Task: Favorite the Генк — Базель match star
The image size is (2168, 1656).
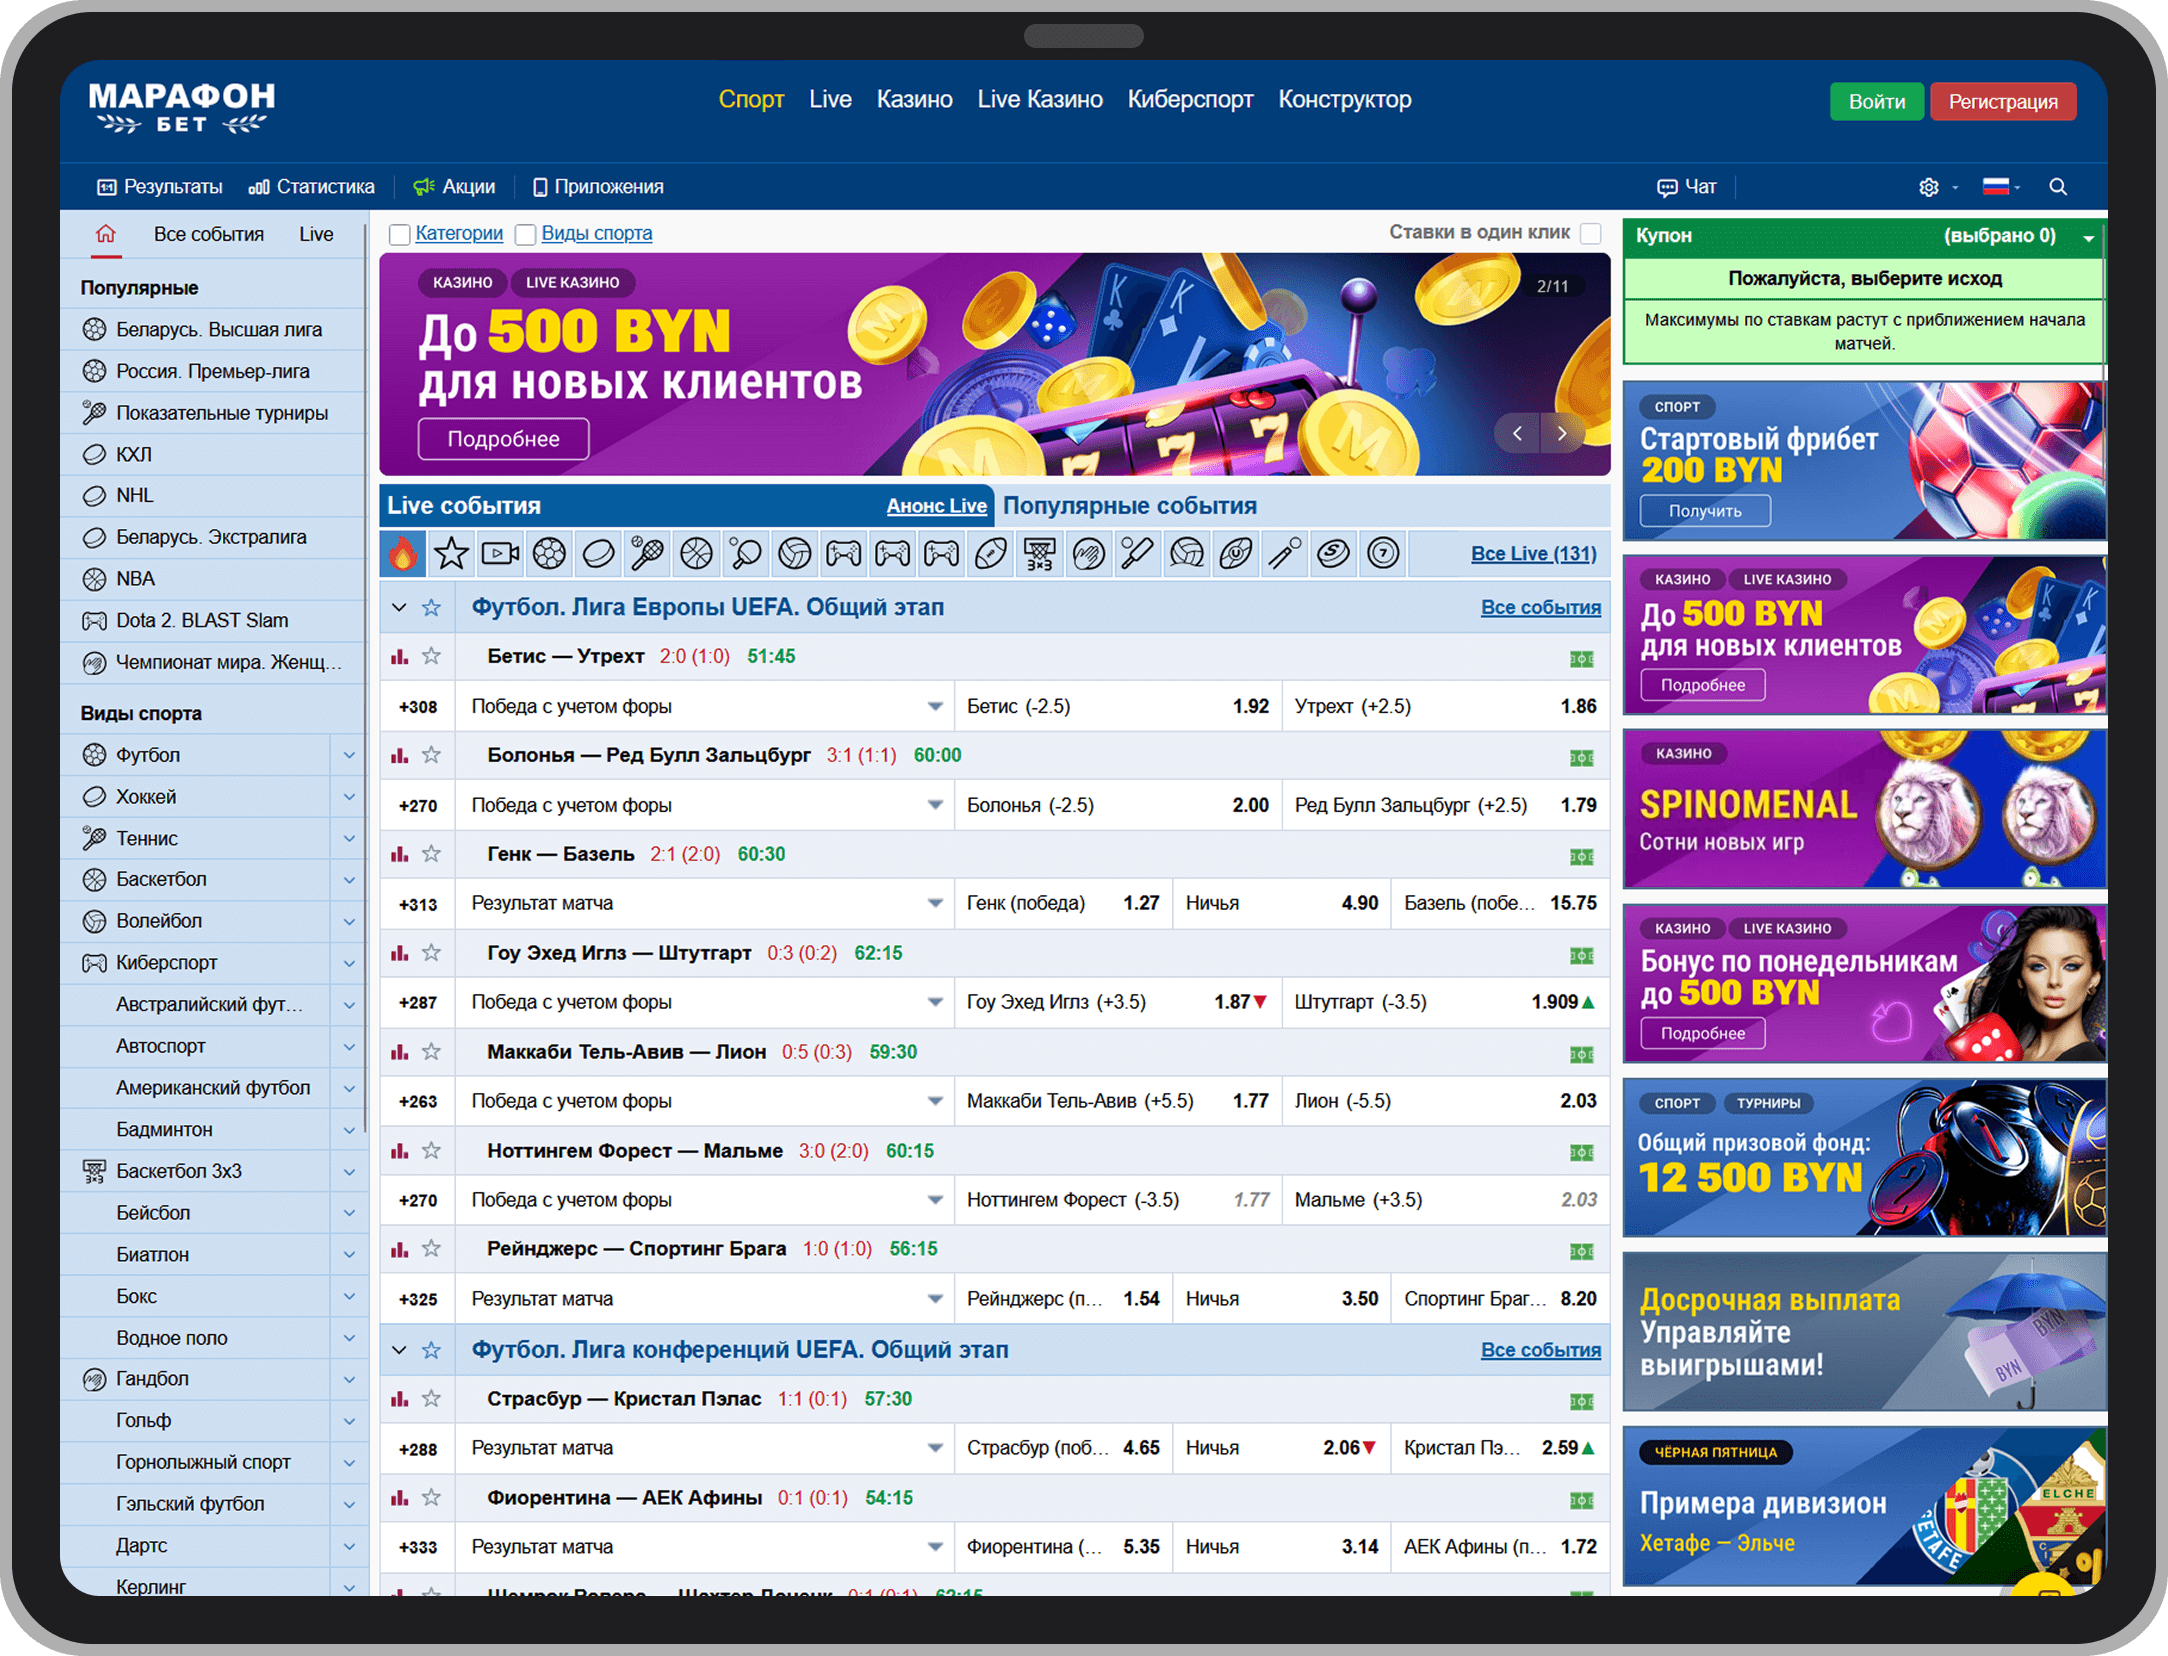Action: tap(431, 854)
